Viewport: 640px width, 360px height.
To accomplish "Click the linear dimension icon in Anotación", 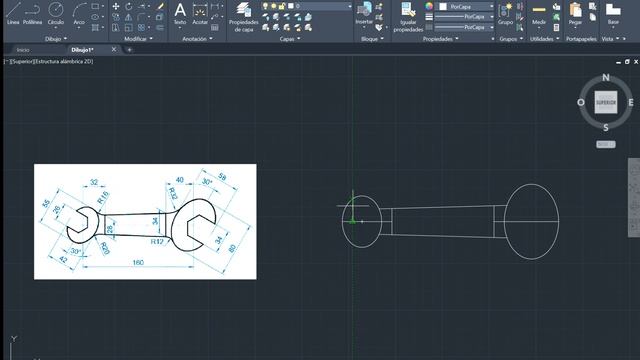I will (x=215, y=6).
